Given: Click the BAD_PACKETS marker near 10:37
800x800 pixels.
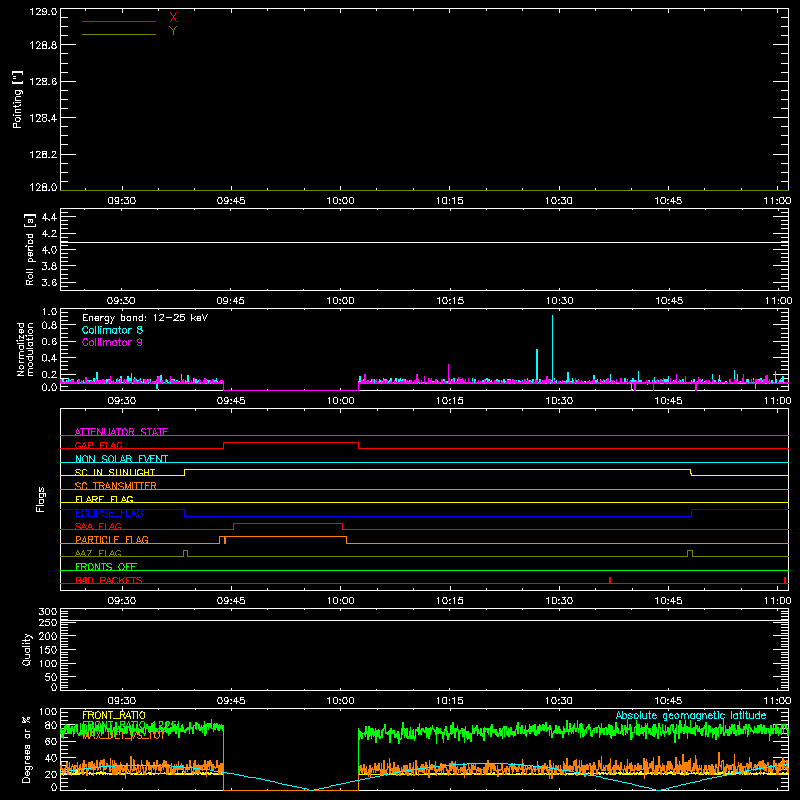Looking at the screenshot, I should [610, 580].
